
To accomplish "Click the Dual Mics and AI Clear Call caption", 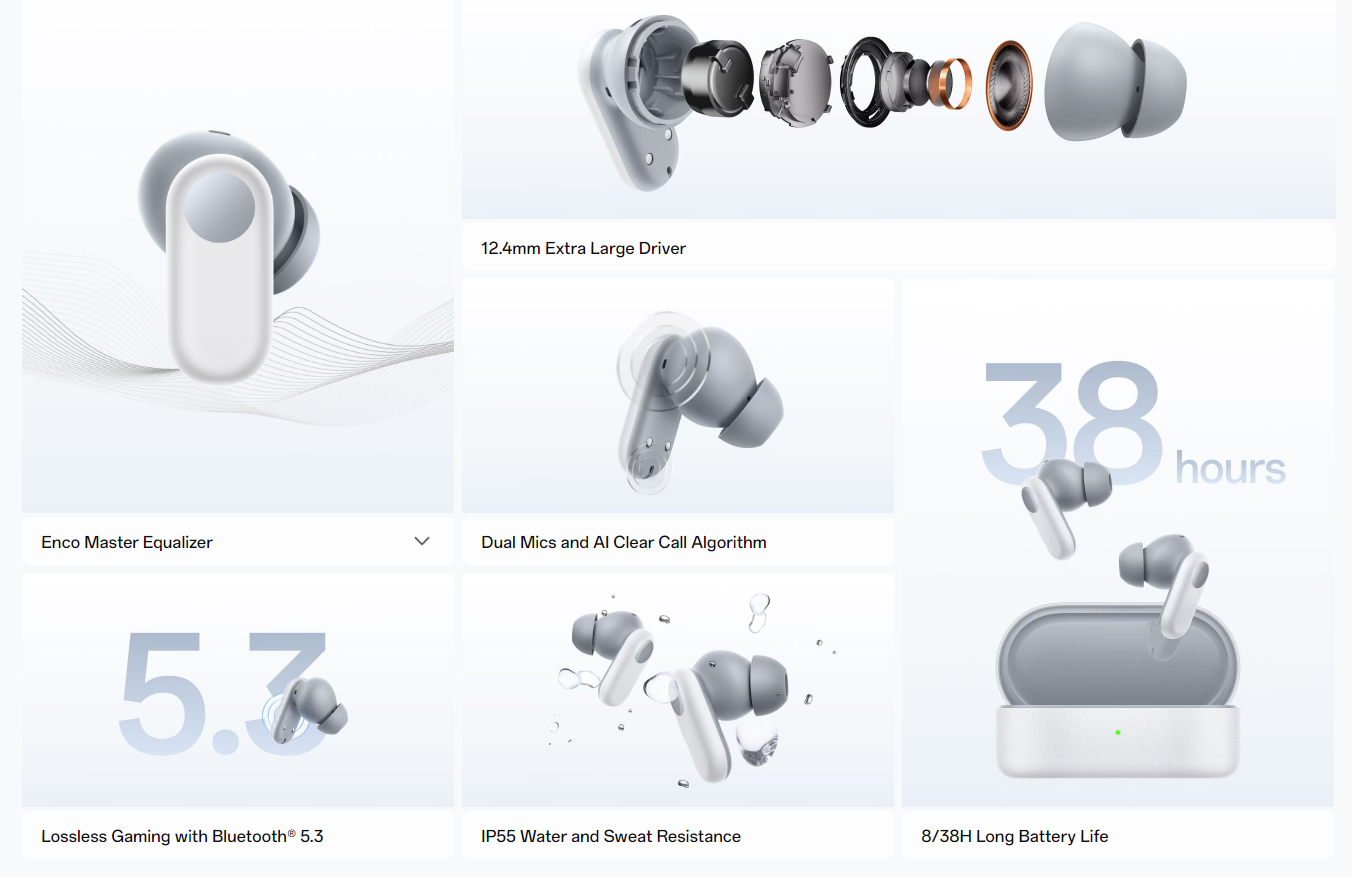I will 624,542.
